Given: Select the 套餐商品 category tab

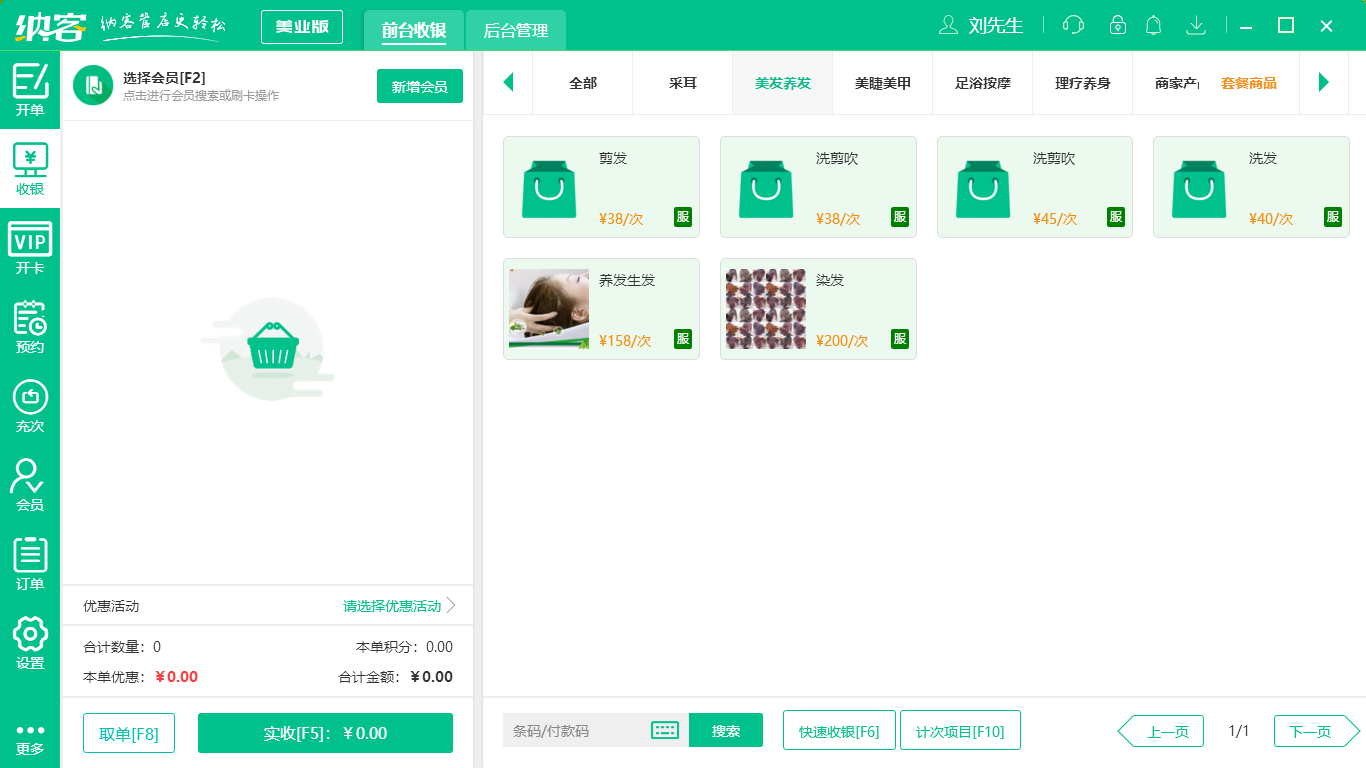Looking at the screenshot, I should (1249, 83).
